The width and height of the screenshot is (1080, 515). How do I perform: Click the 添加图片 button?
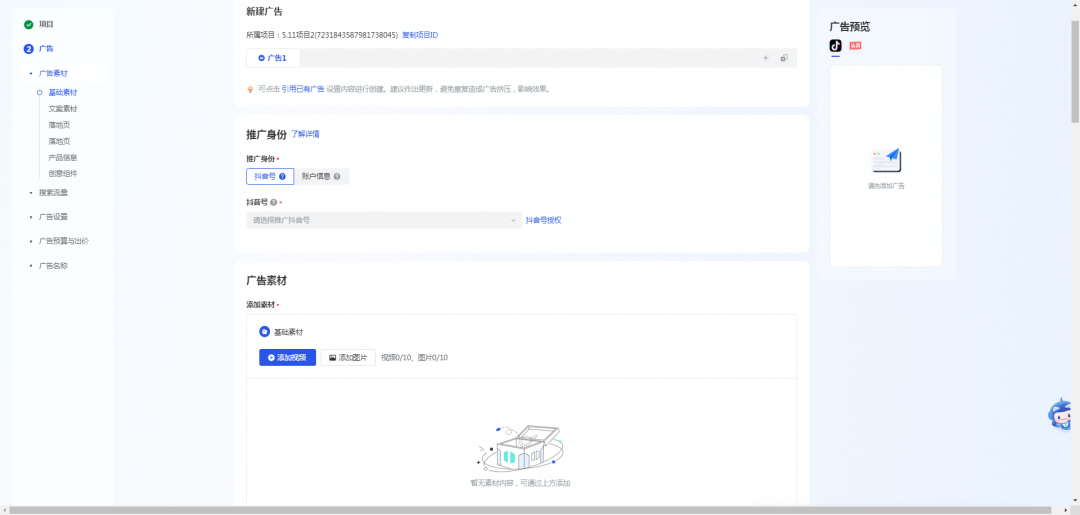348,357
